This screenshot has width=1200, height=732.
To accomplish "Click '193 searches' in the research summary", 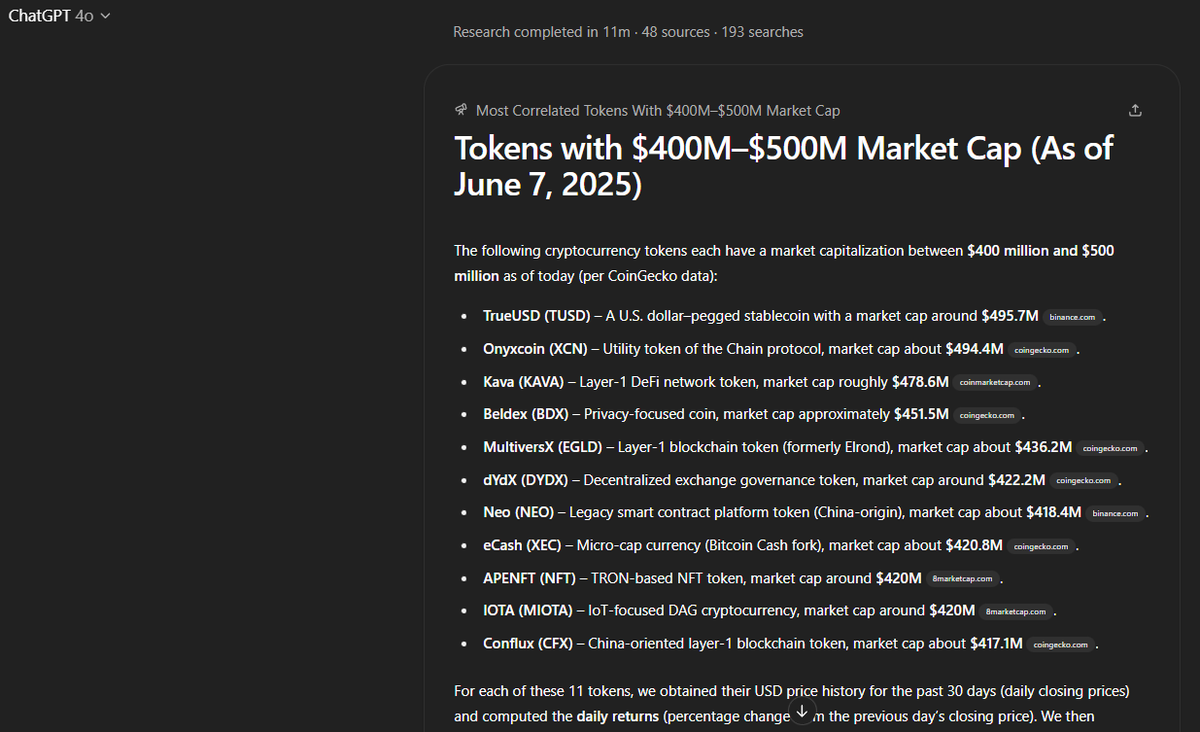I will pyautogui.click(x=762, y=32).
